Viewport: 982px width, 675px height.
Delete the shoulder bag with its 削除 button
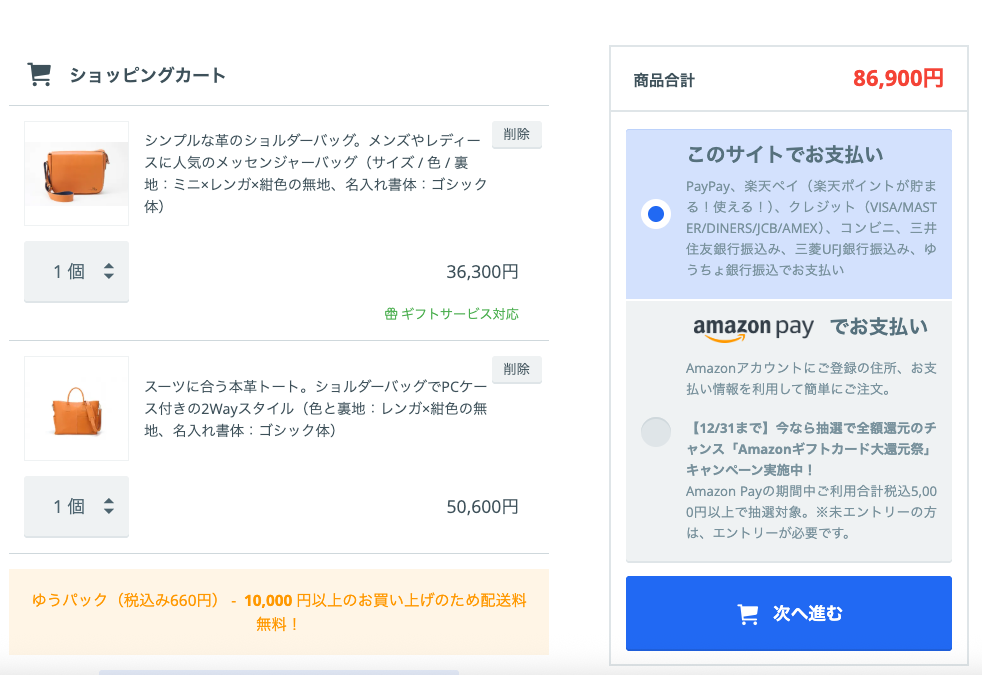516,134
